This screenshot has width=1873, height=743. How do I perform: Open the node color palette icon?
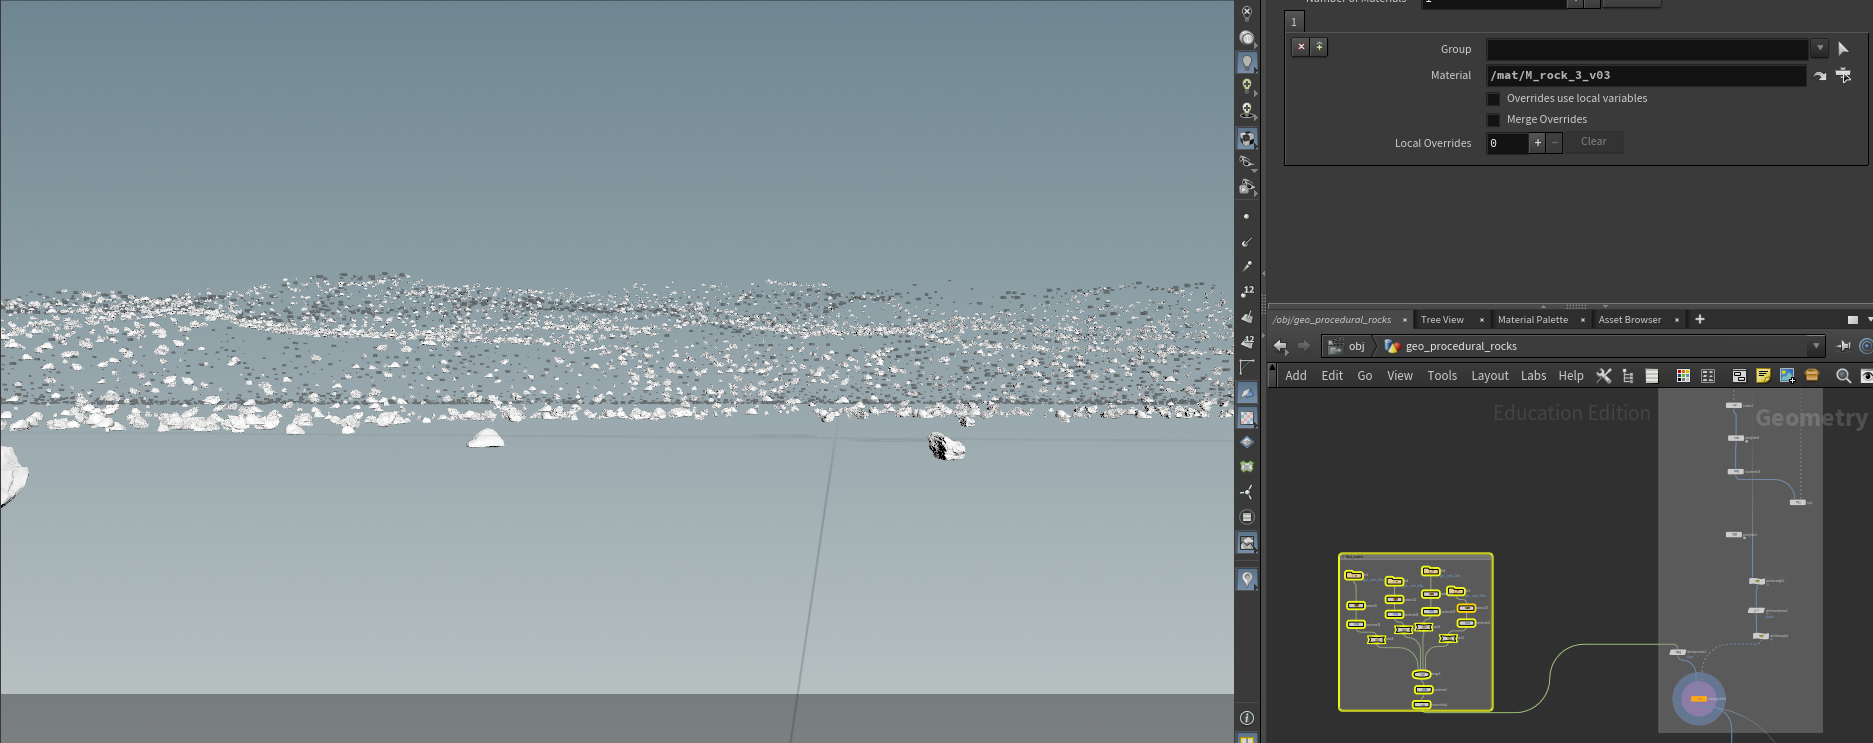[x=1683, y=376]
